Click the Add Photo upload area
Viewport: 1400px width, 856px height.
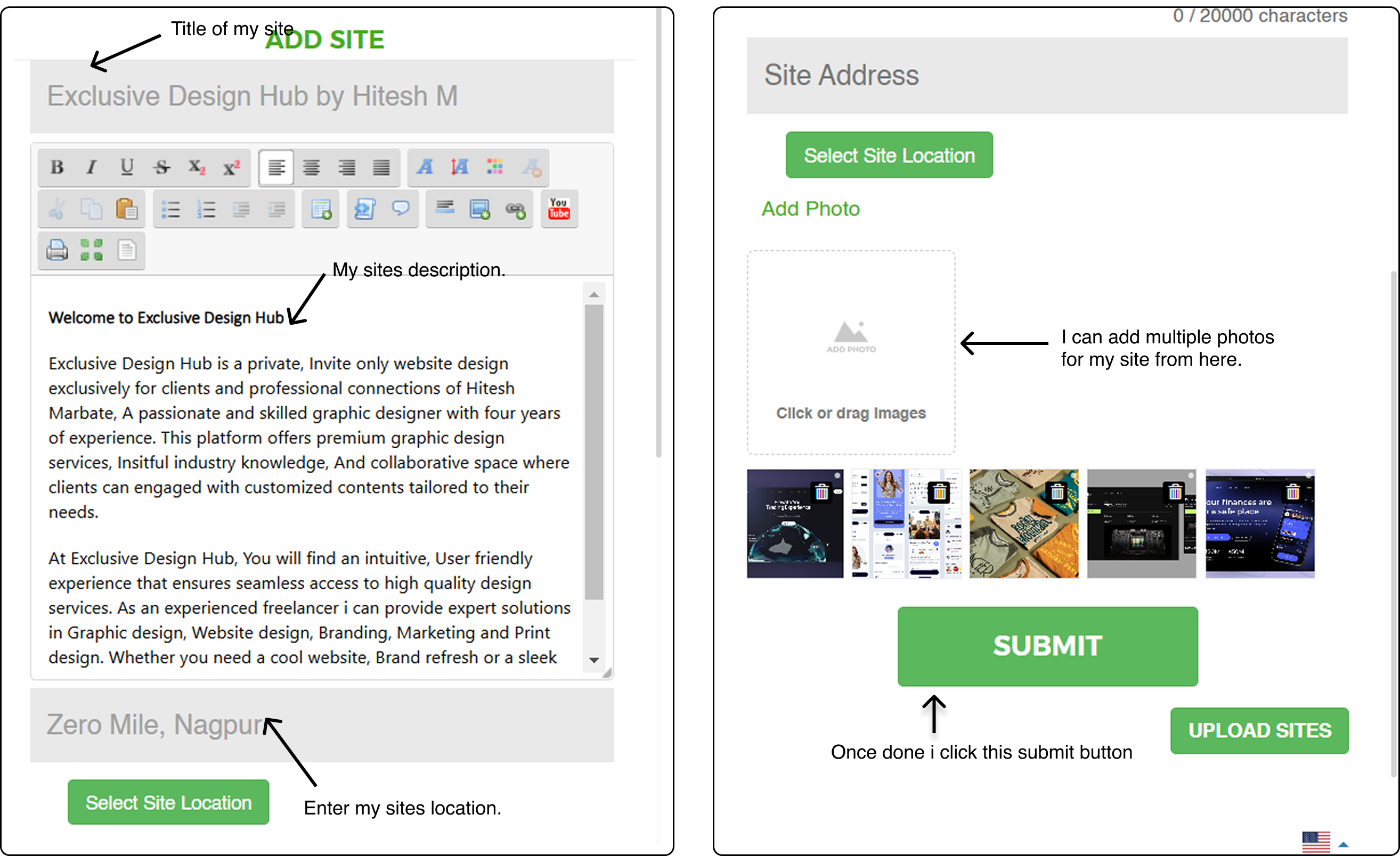(851, 352)
